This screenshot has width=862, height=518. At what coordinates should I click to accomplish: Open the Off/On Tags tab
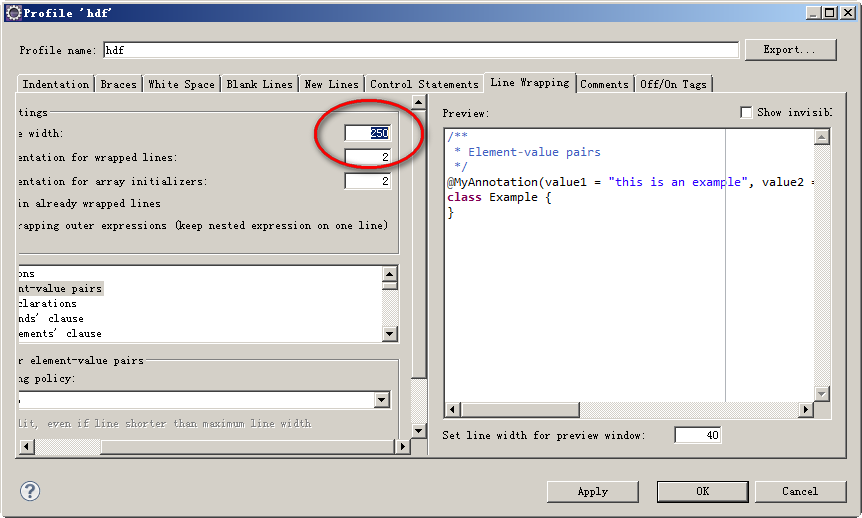point(674,84)
